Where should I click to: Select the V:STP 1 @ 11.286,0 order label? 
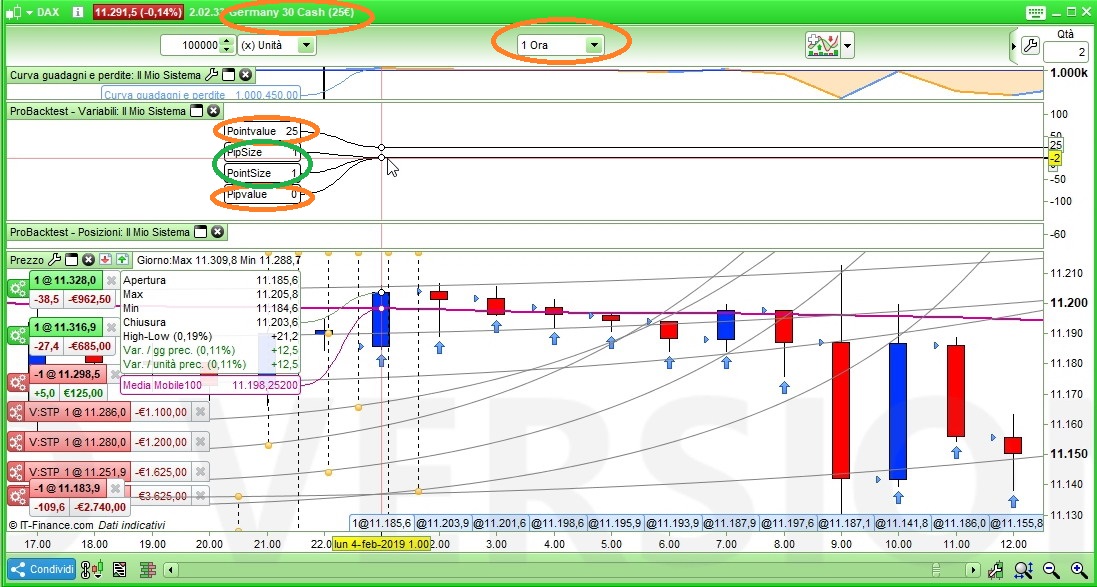(x=78, y=412)
